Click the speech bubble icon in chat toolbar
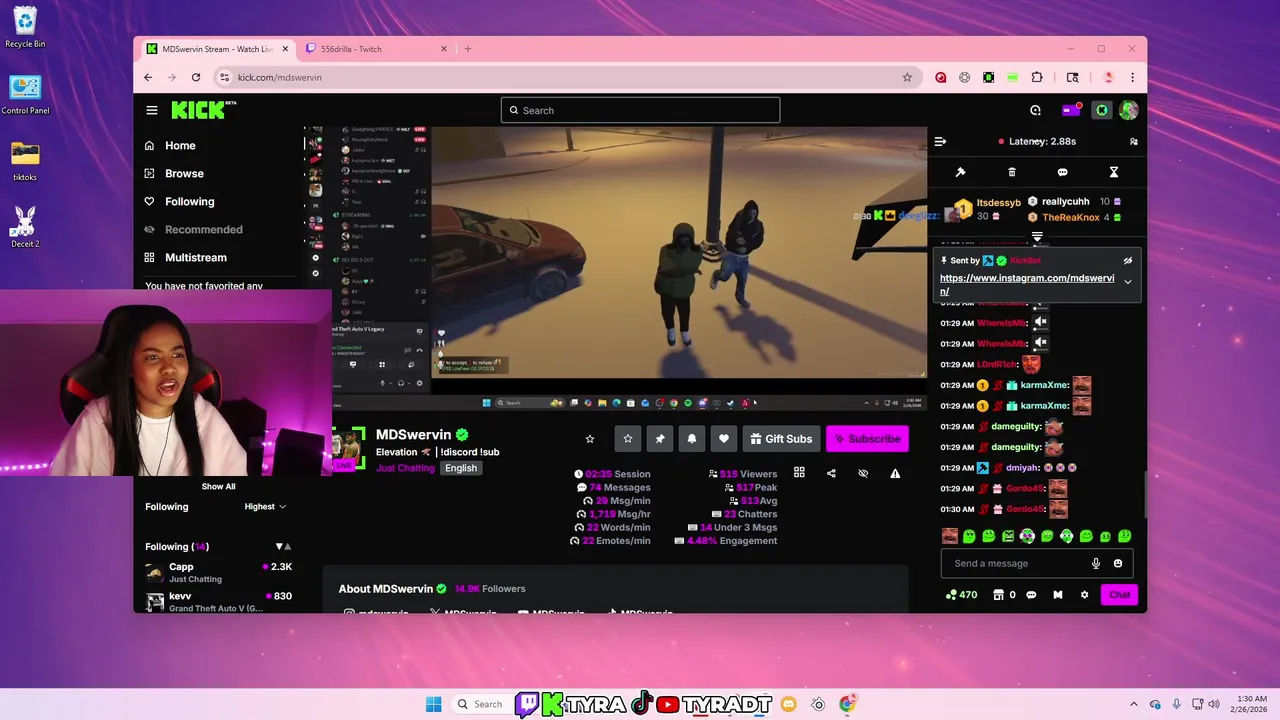 pos(1062,172)
